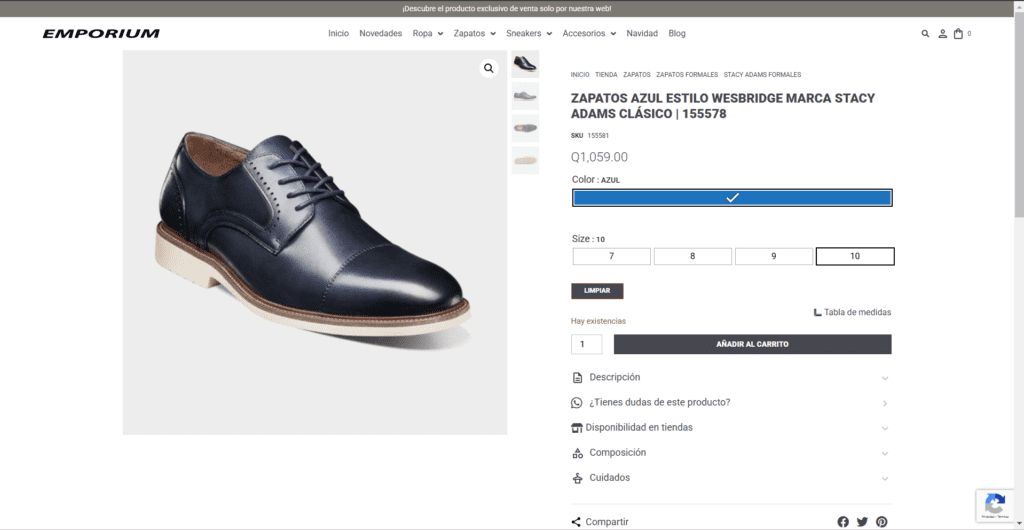
Task: Click the EMPORIUM logo
Action: click(101, 33)
